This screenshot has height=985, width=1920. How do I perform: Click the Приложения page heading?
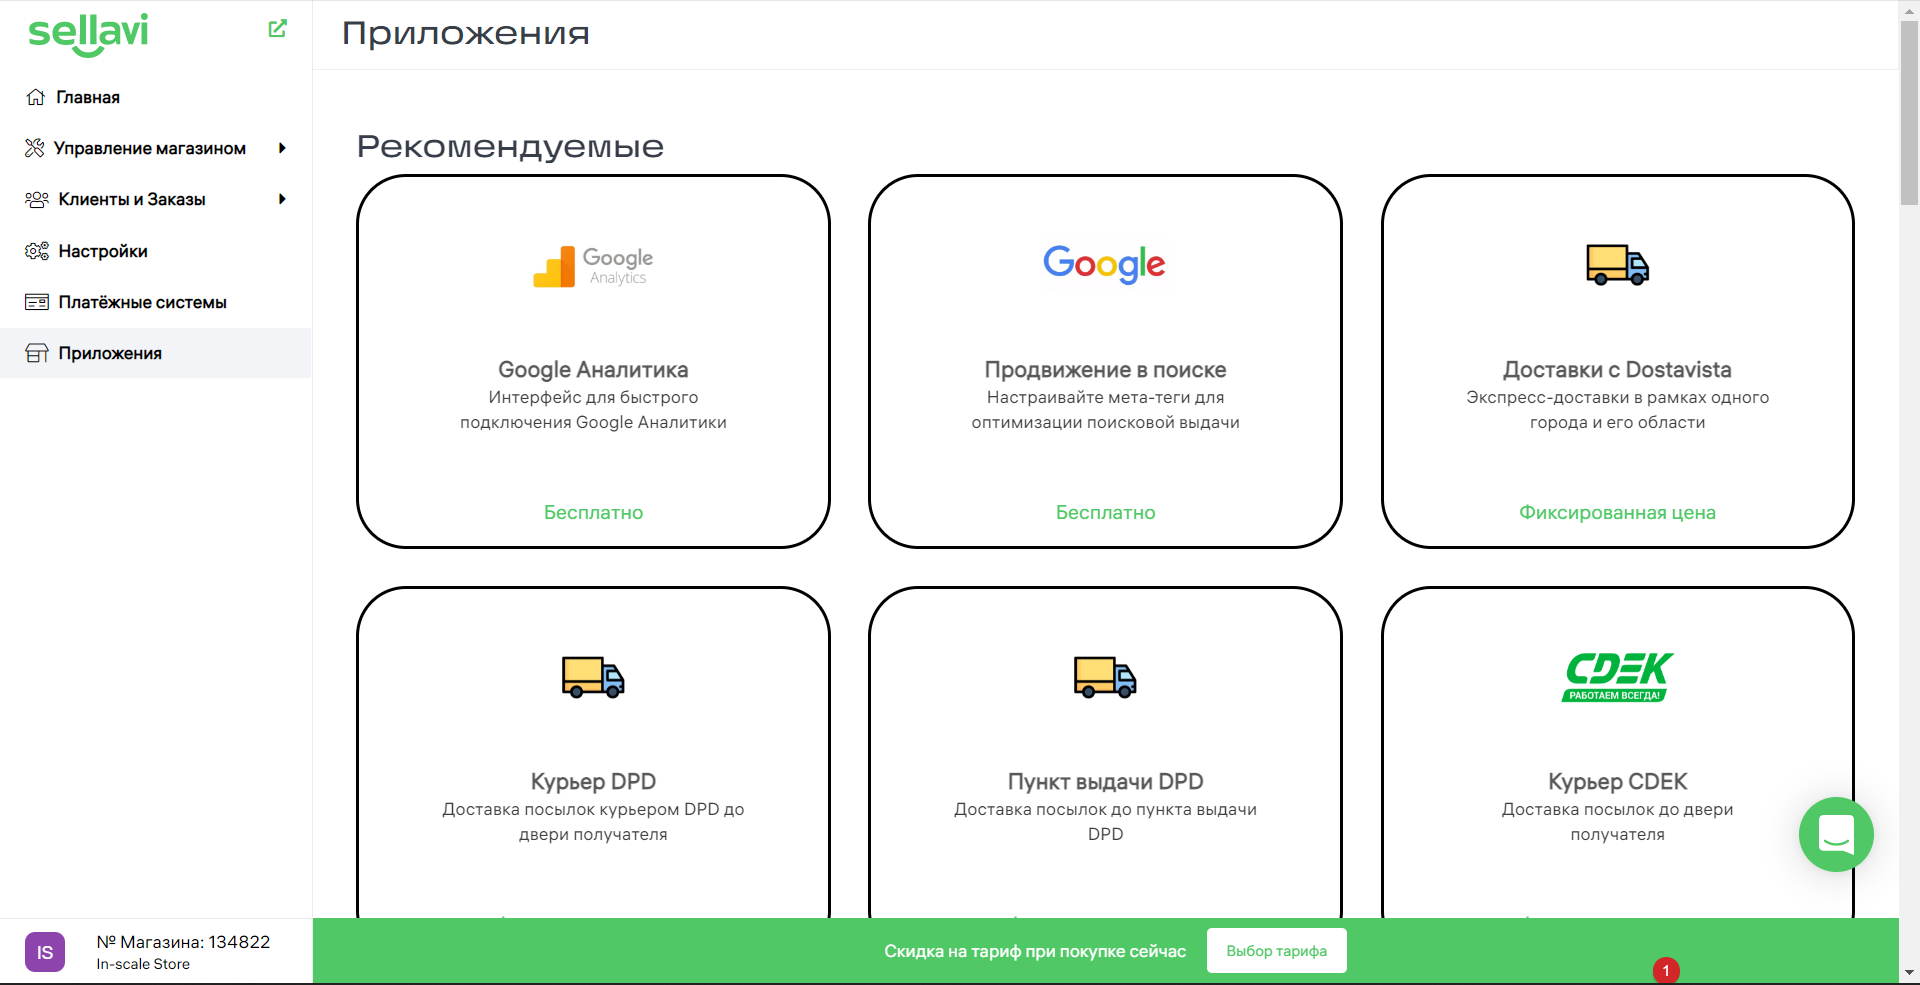click(465, 34)
